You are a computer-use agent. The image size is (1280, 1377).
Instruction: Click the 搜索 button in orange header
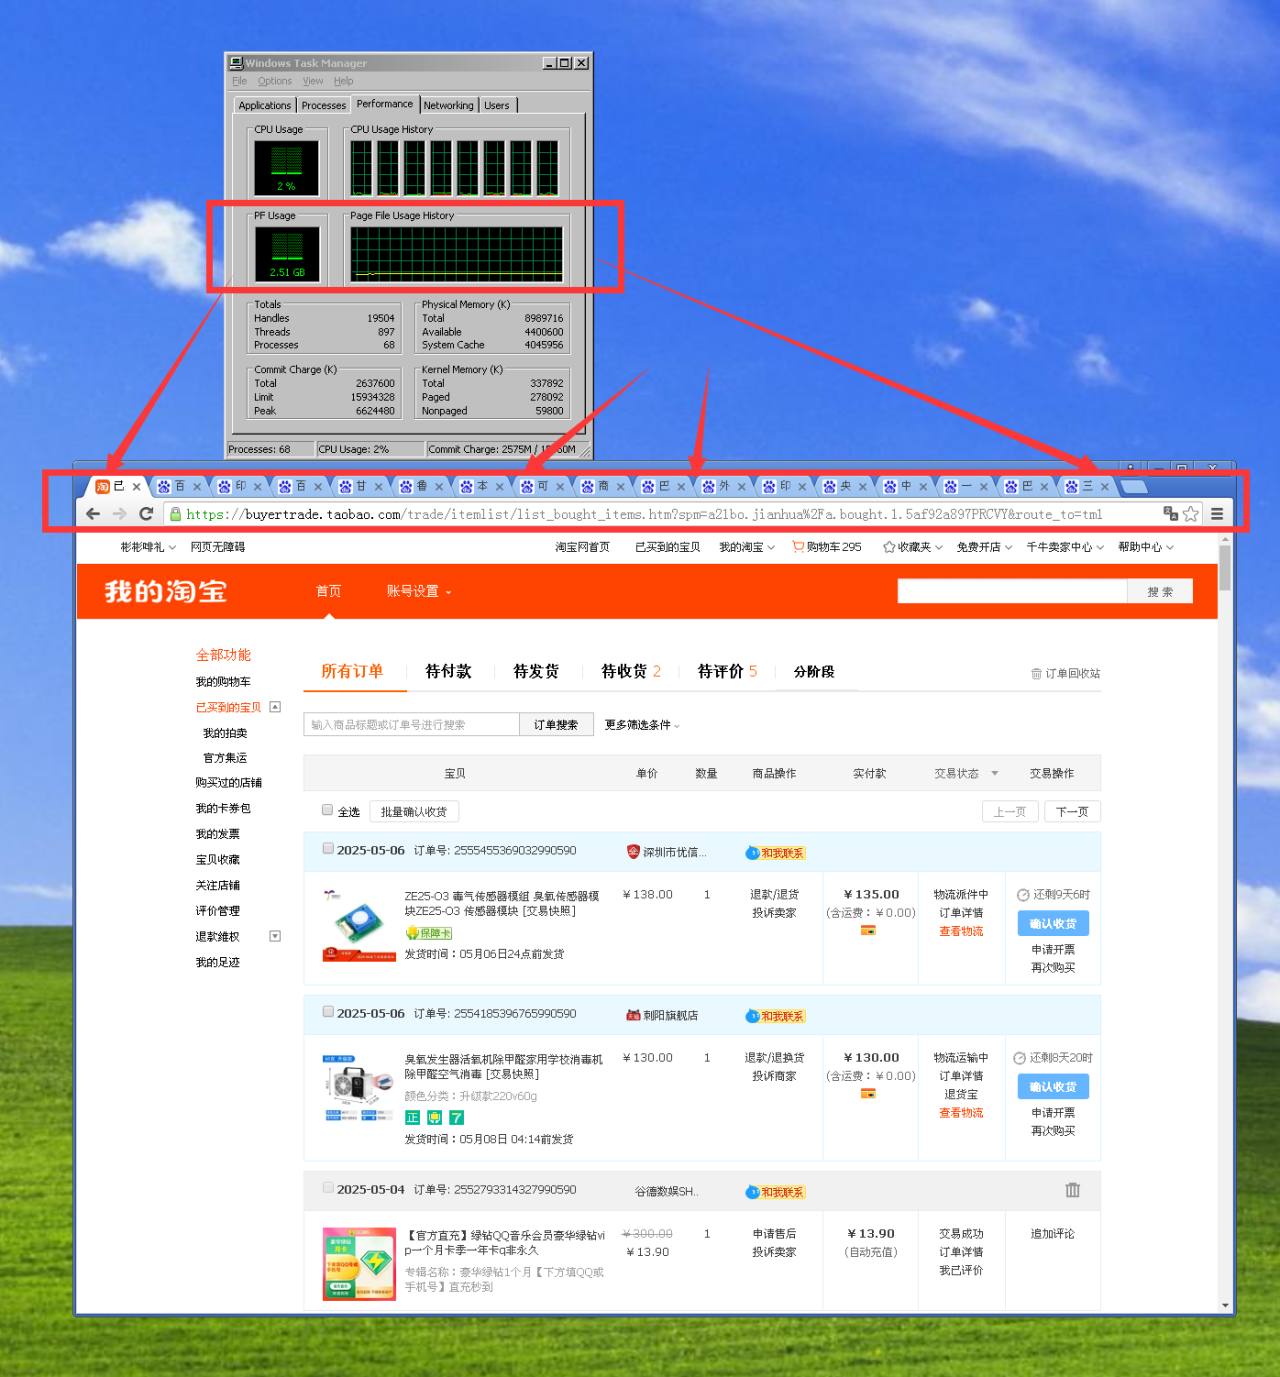[x=1160, y=592]
